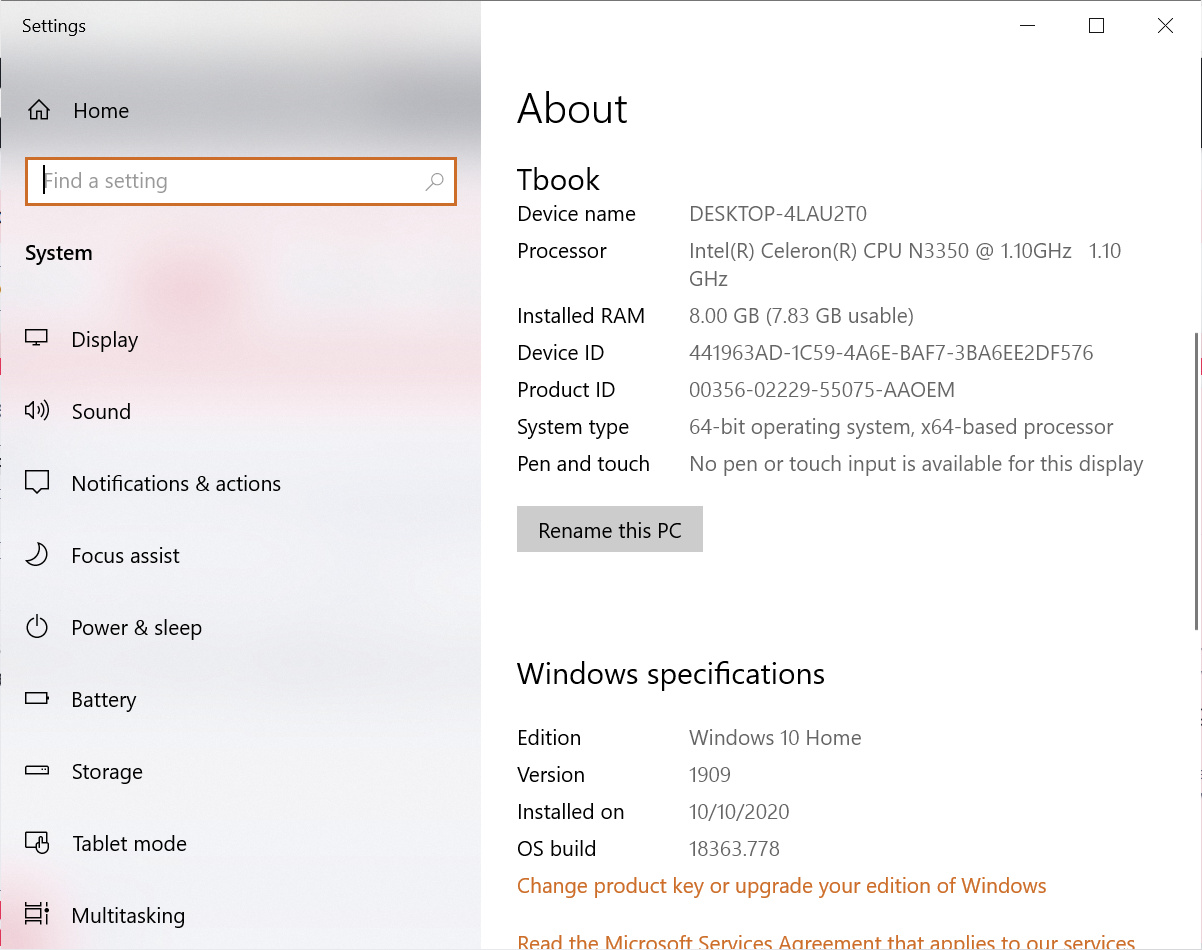Click the Storage drive icon
Viewport: 1202px width, 950px height.
click(37, 771)
